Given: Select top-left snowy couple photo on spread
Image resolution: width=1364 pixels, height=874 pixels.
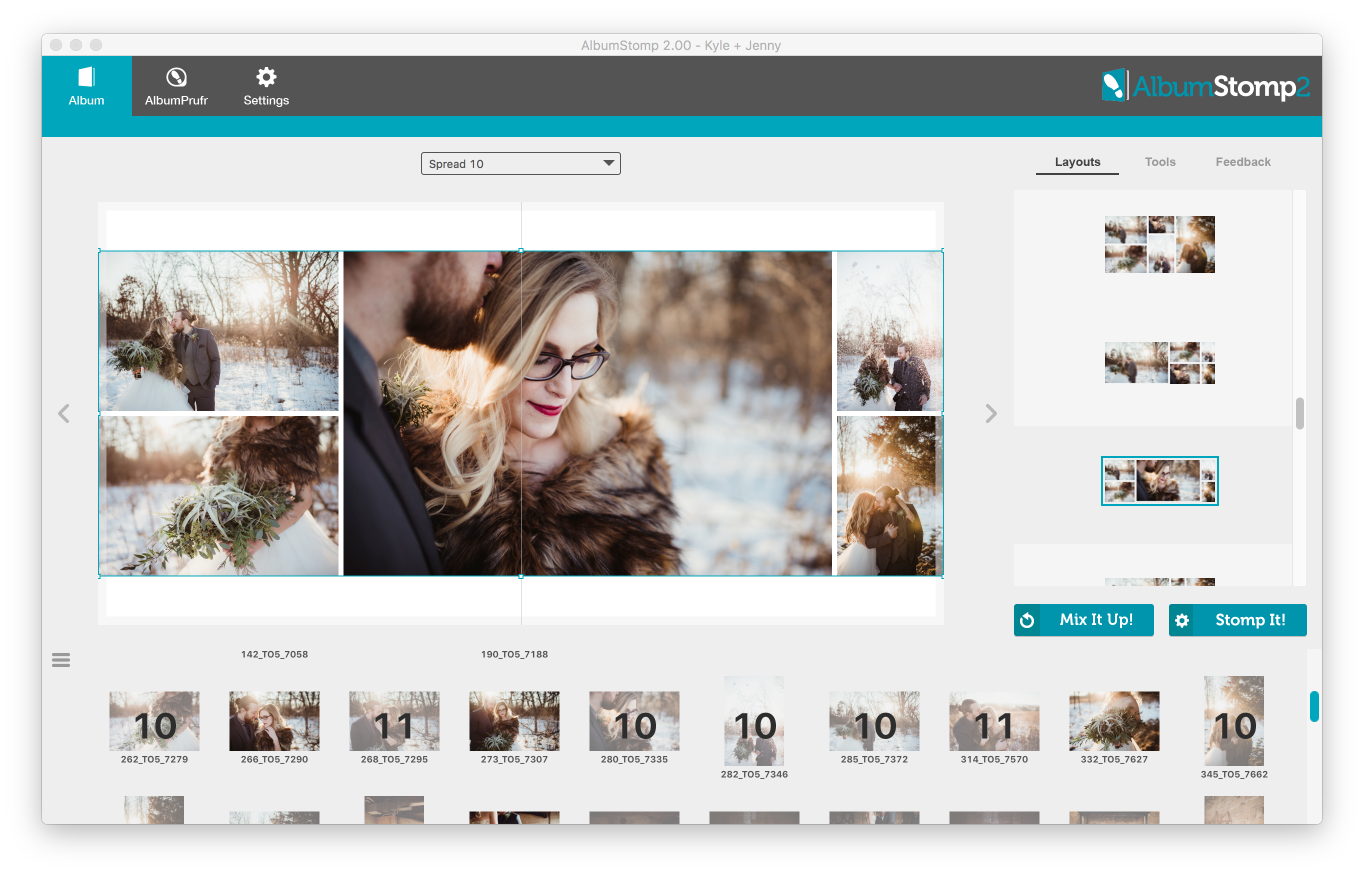Looking at the screenshot, I should [219, 331].
